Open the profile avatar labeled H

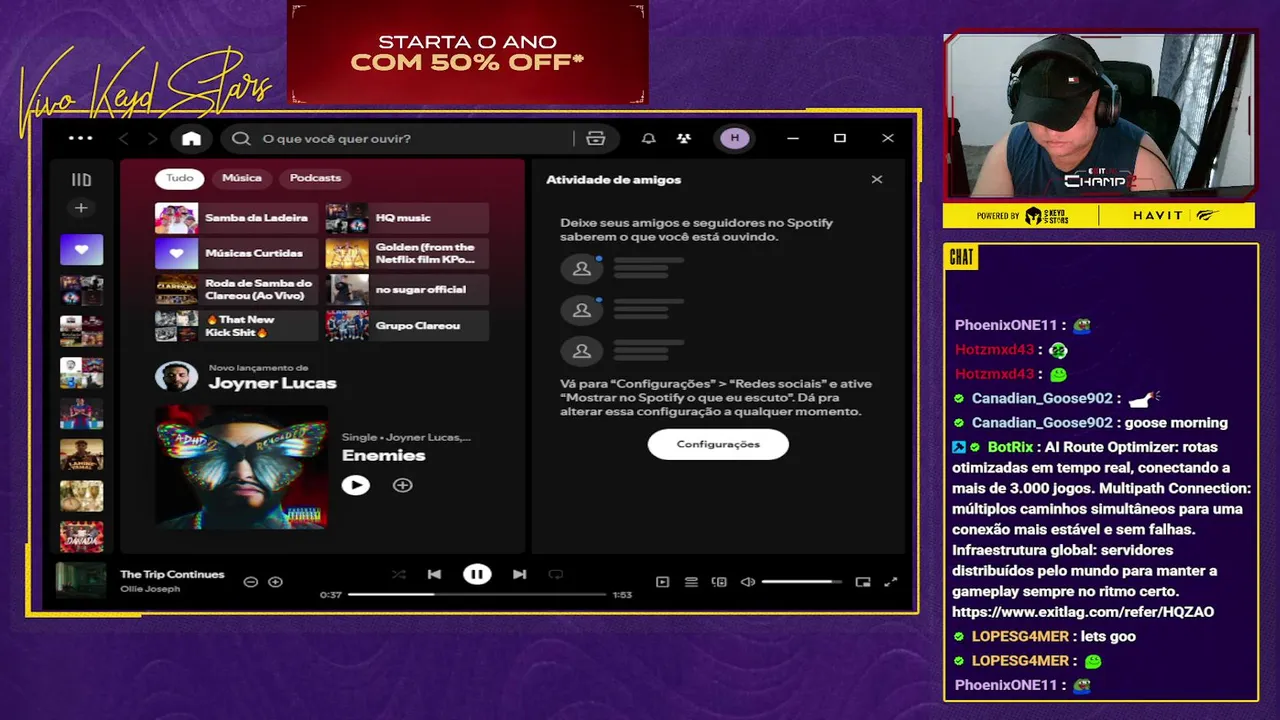[735, 138]
